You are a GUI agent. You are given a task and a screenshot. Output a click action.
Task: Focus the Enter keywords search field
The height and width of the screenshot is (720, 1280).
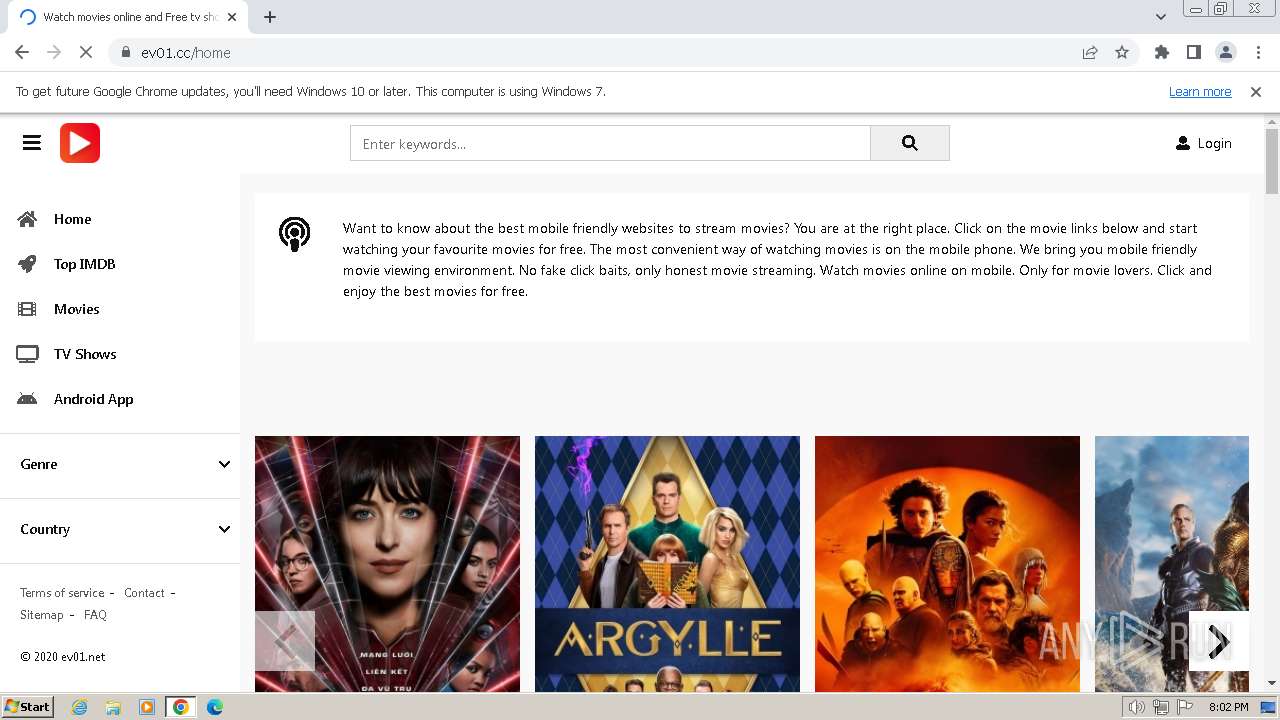click(610, 143)
